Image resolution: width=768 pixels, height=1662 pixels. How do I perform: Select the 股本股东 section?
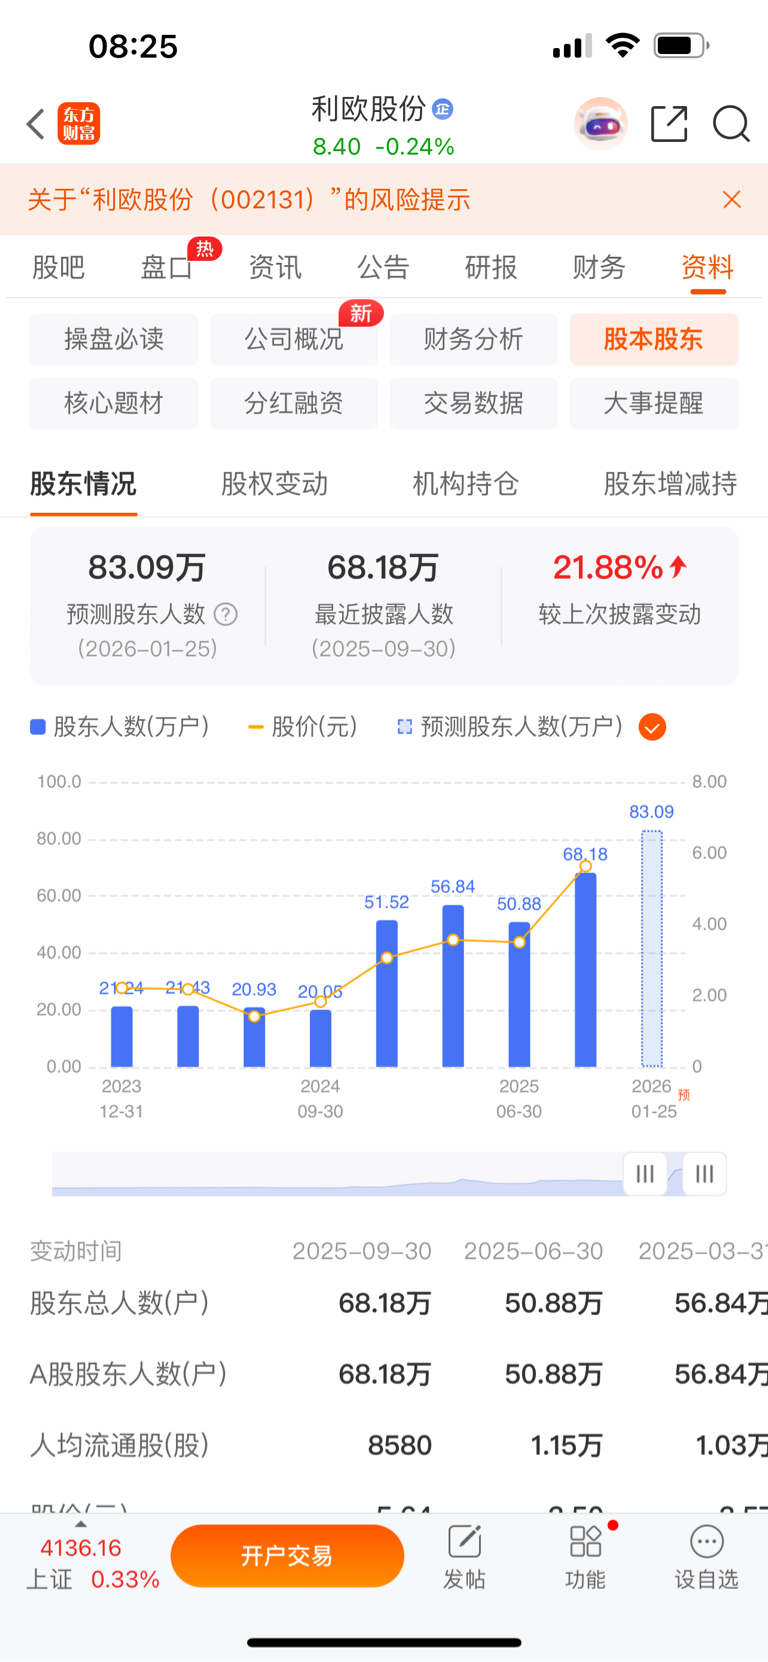[x=654, y=339]
